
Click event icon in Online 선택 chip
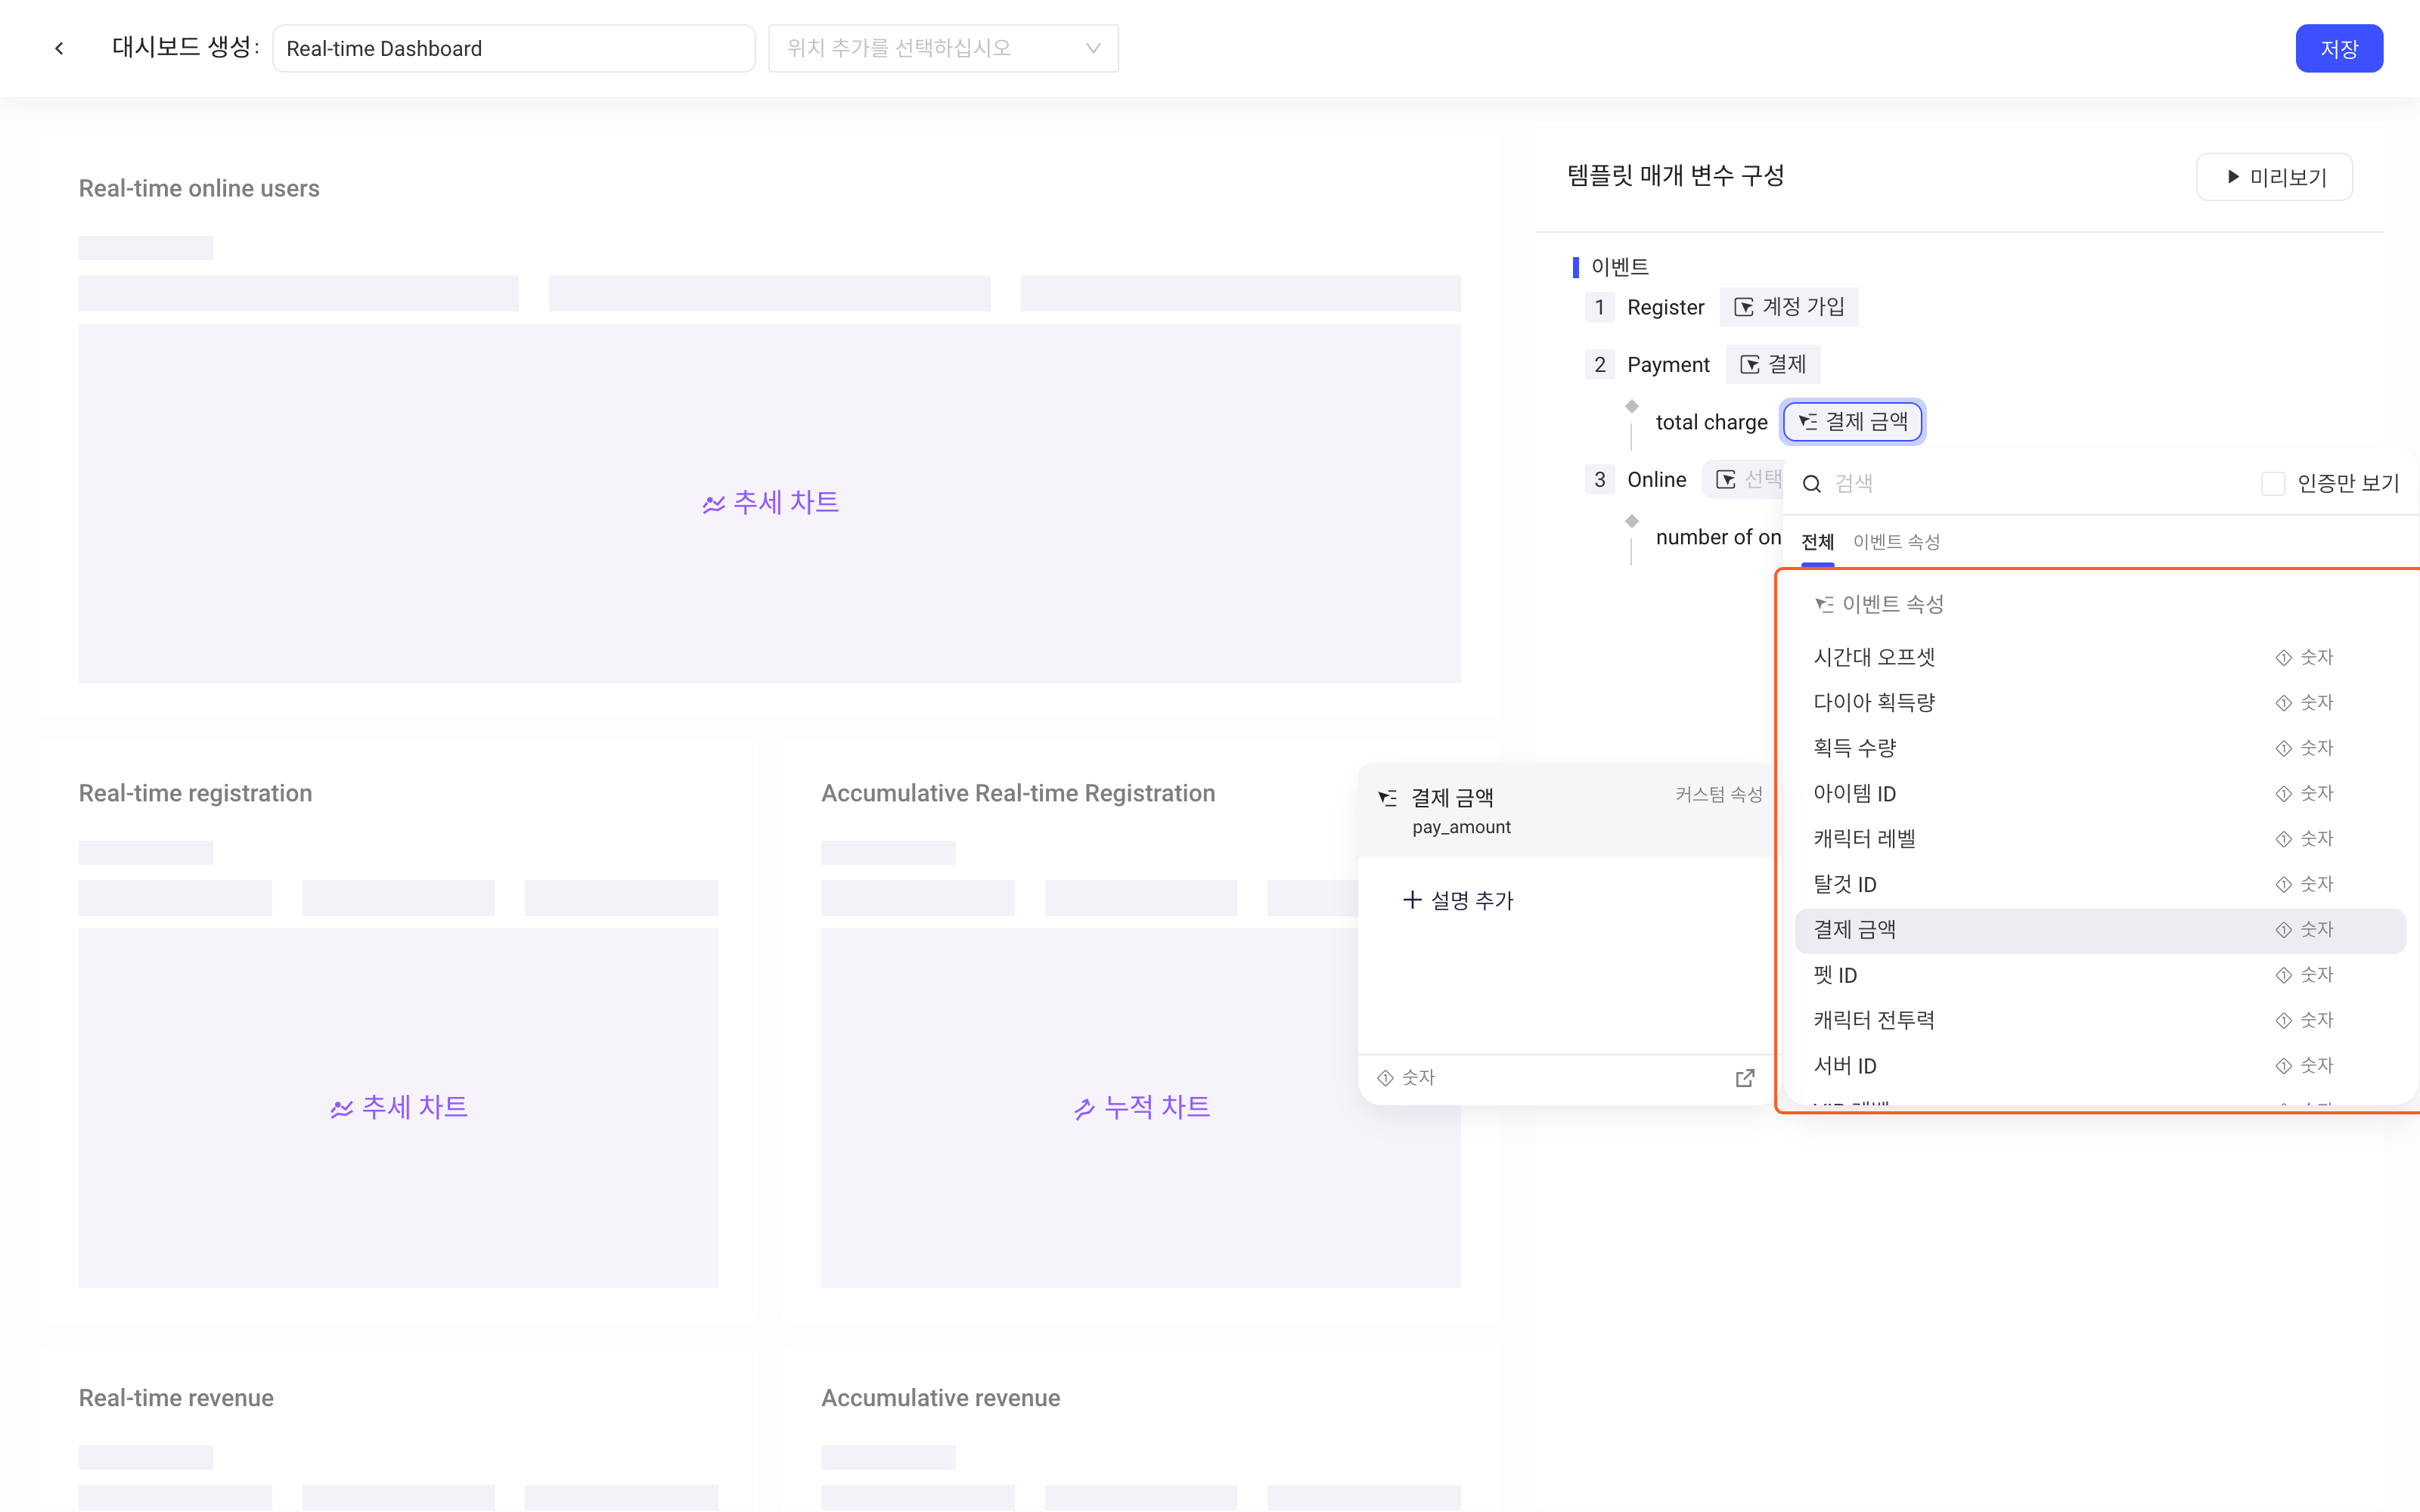click(x=1726, y=480)
